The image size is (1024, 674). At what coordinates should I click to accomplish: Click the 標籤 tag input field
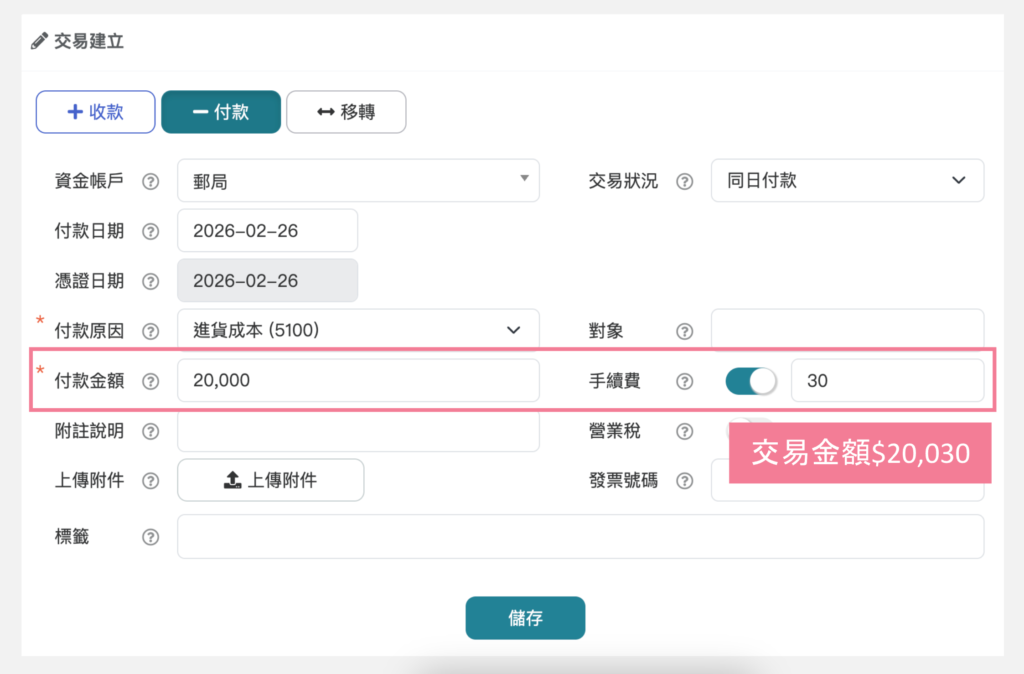click(580, 537)
